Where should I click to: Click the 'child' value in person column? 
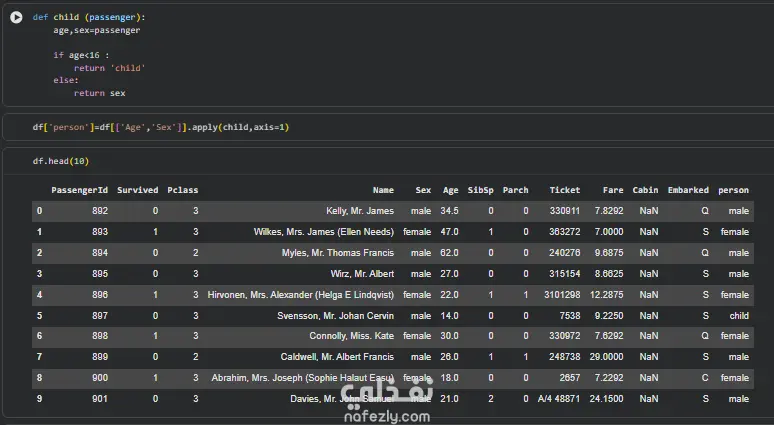pos(739,316)
